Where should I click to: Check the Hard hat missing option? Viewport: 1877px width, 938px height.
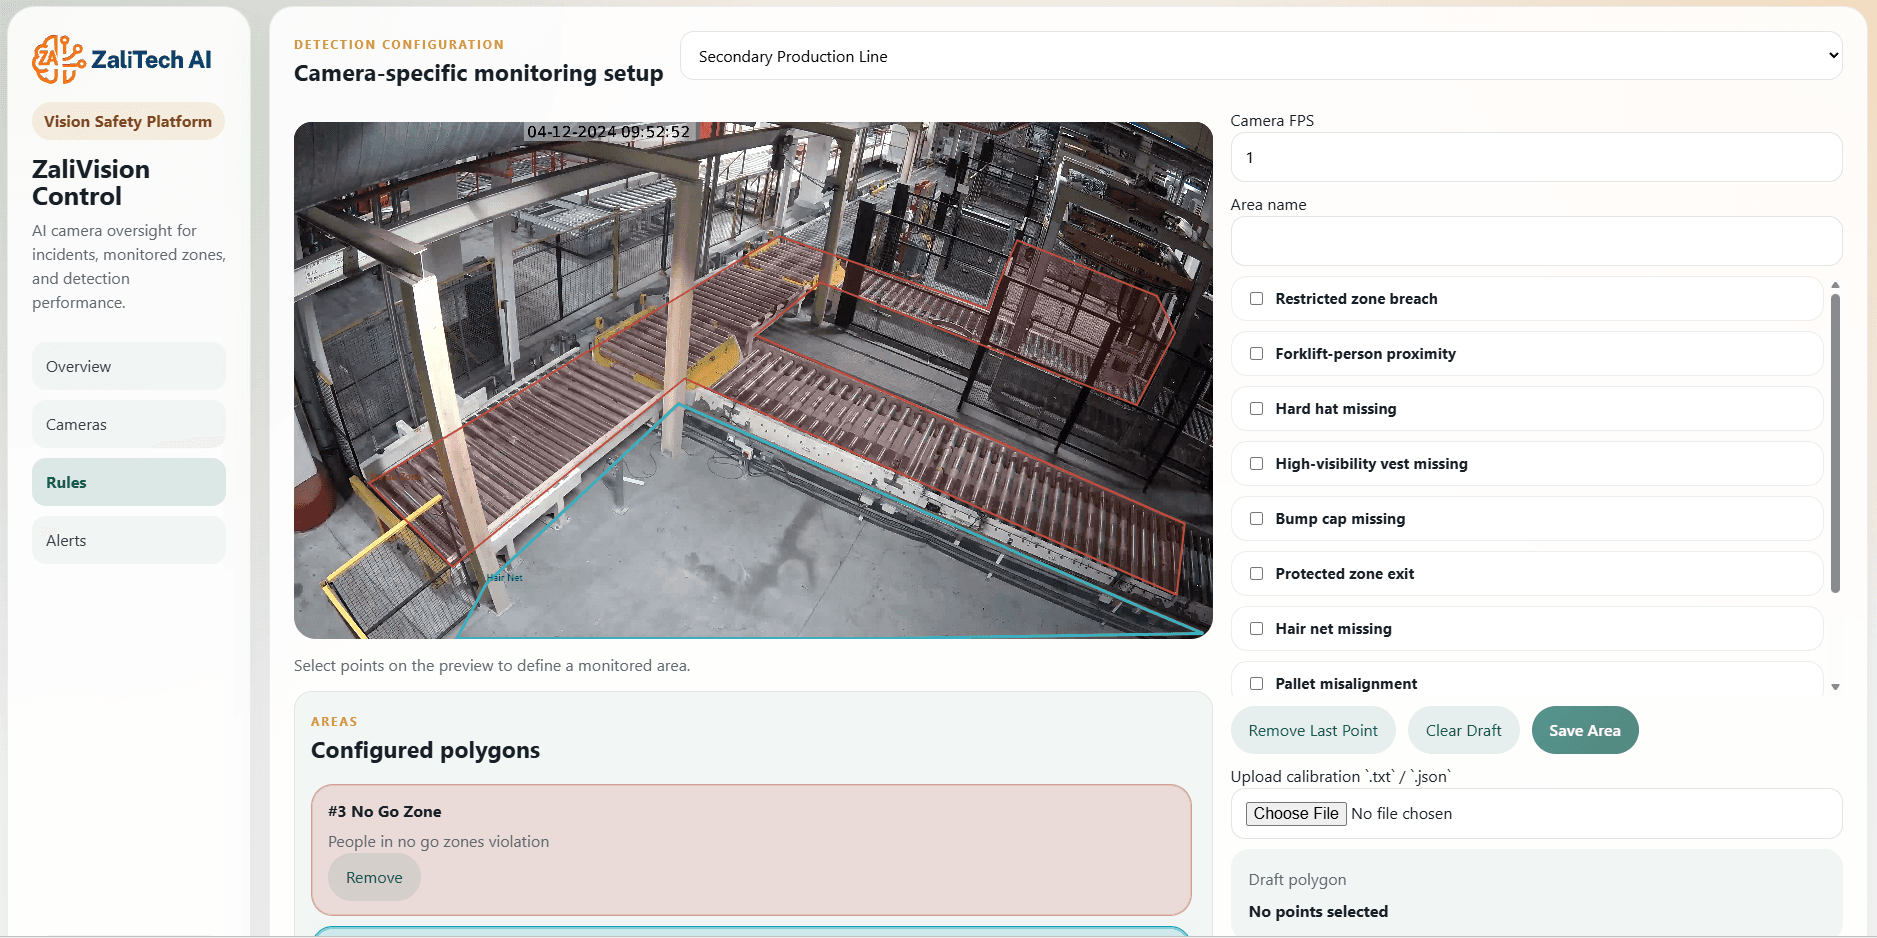coord(1256,409)
